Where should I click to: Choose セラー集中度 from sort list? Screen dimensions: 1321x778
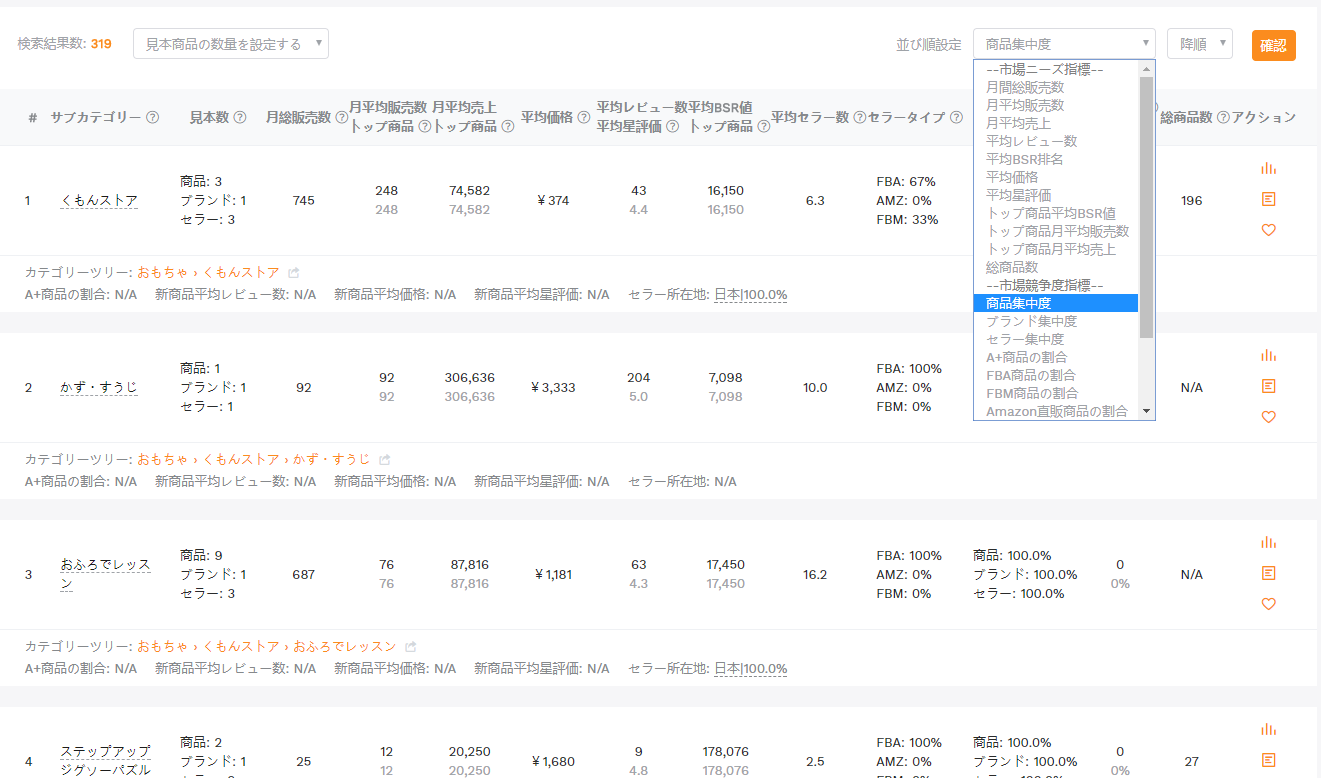pyautogui.click(x=1056, y=339)
